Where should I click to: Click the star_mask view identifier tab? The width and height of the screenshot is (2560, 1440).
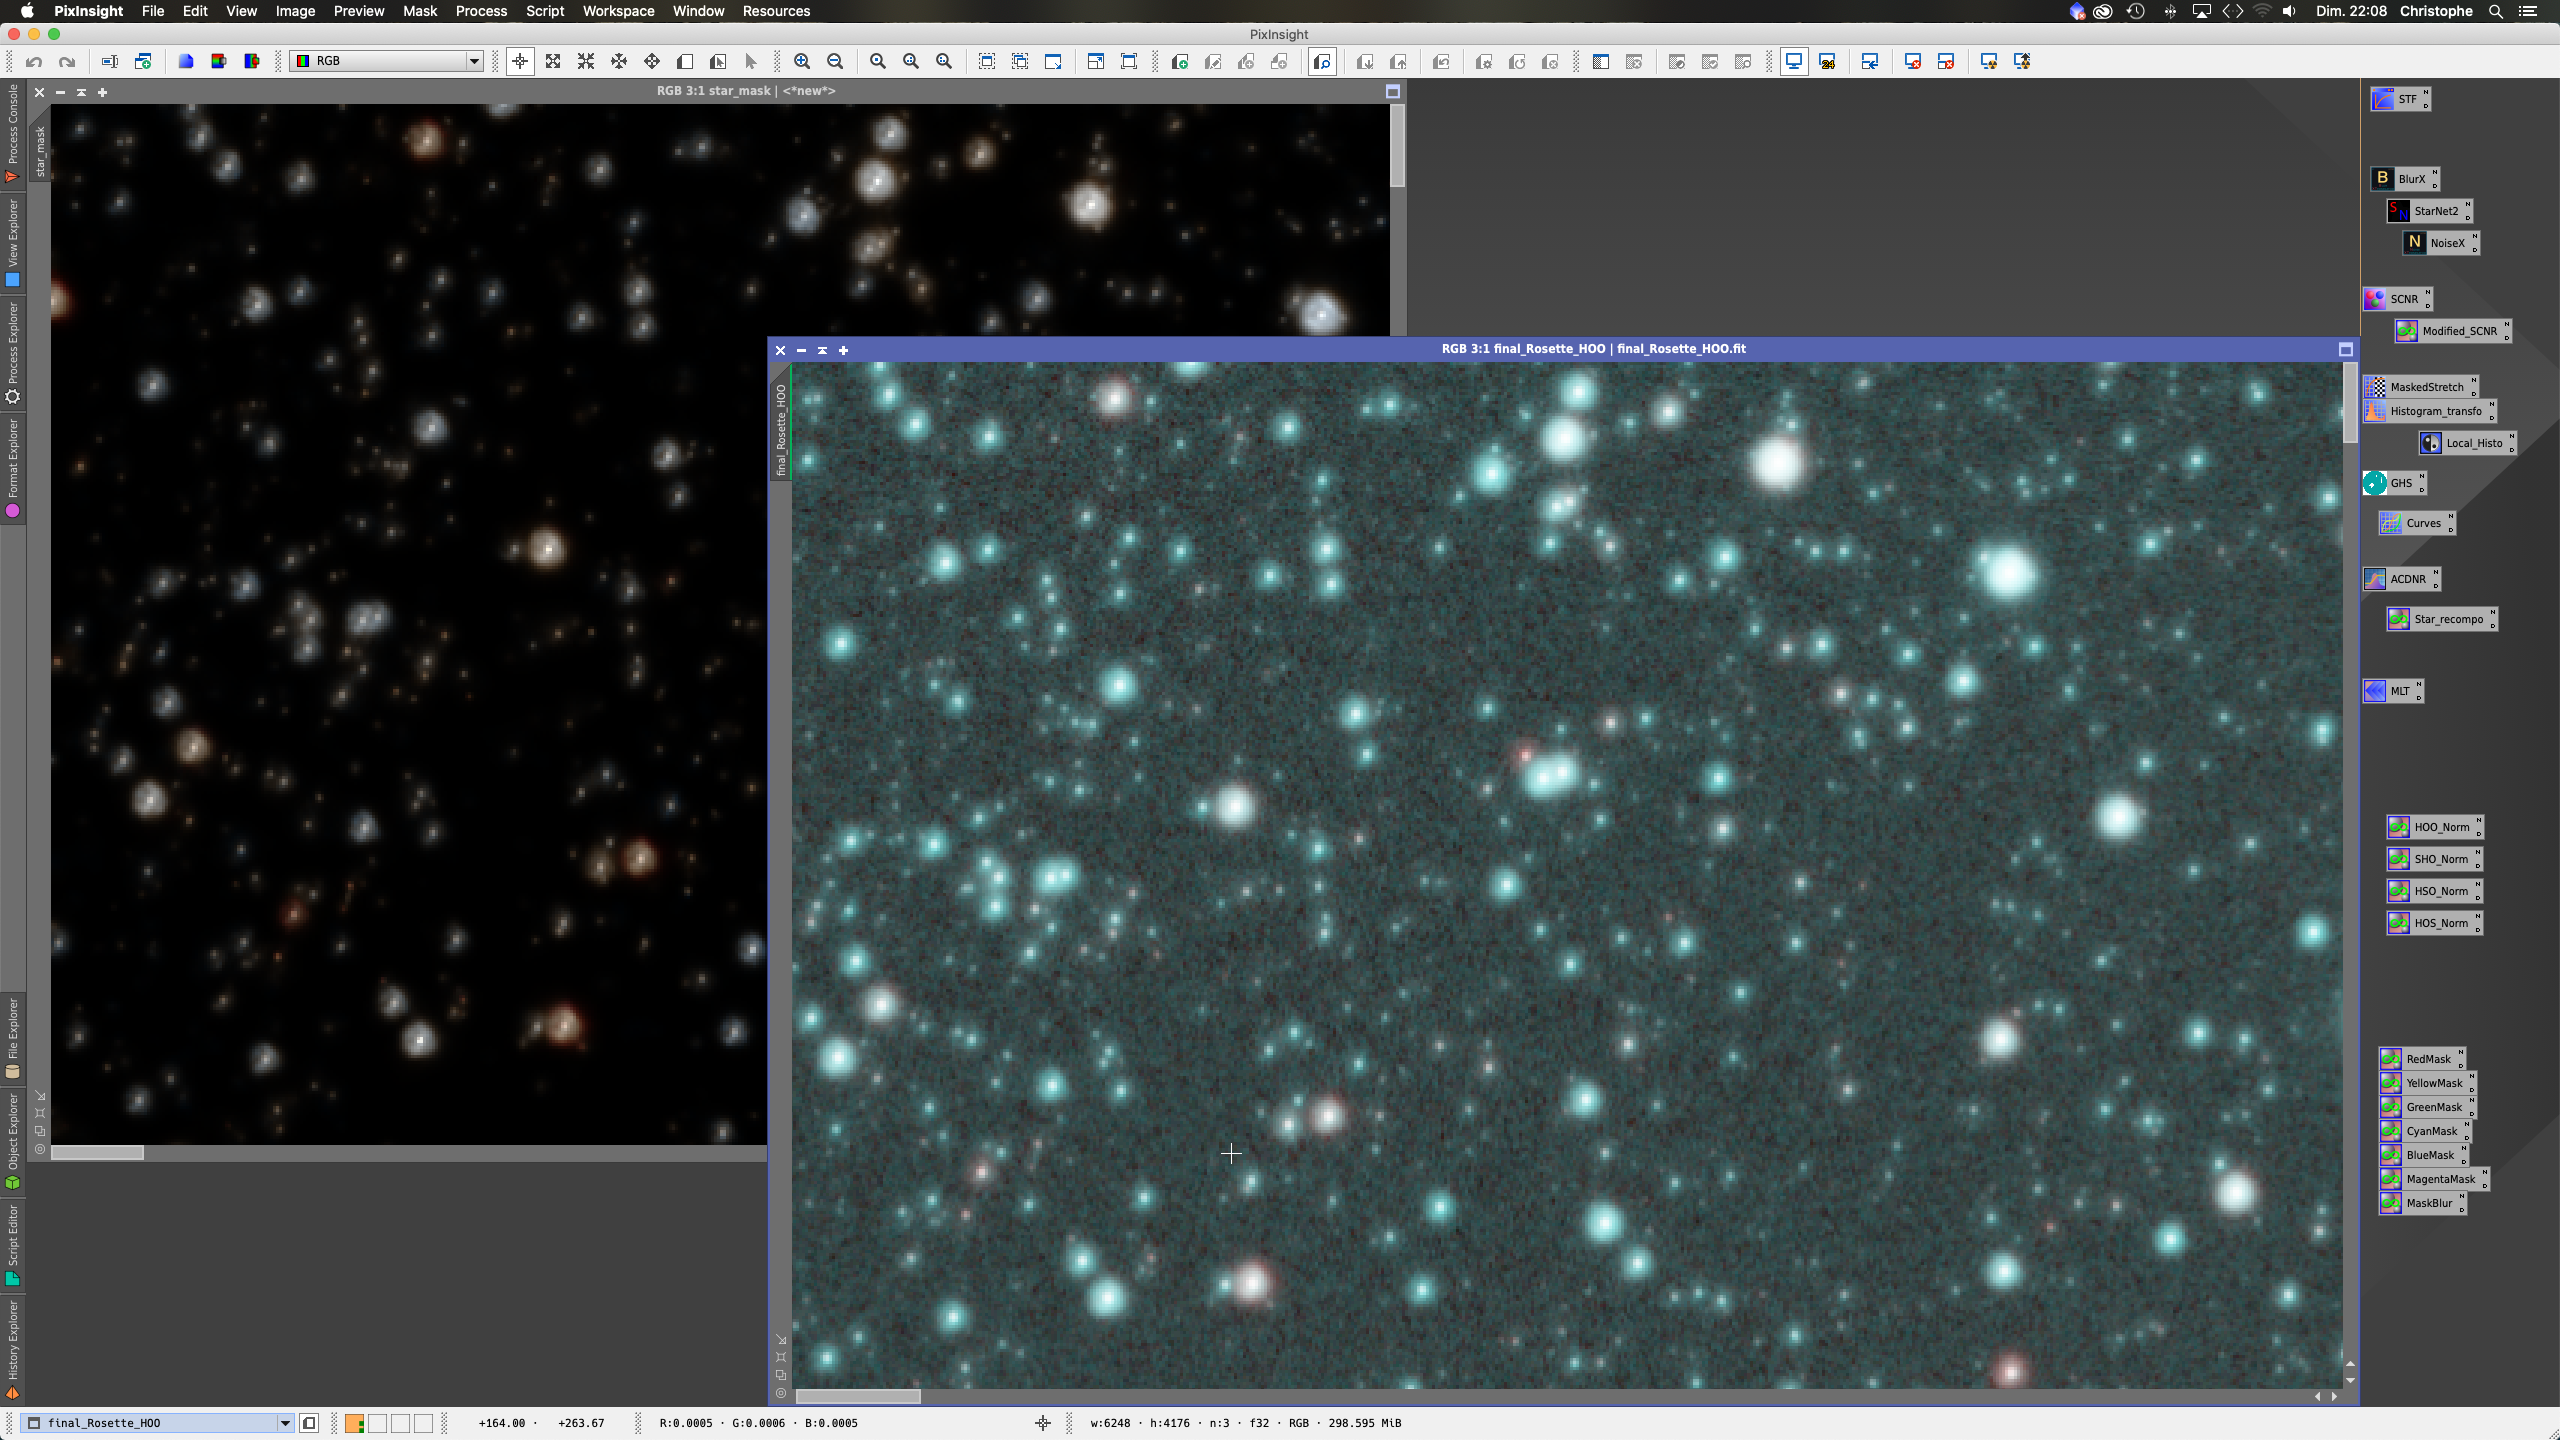coord(41,150)
